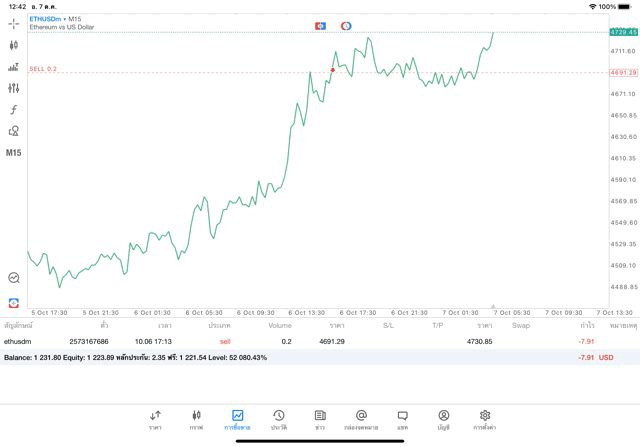Tap the SELL 0.2 order line label
Image resolution: width=640 pixels, height=447 pixels.
pos(43,69)
